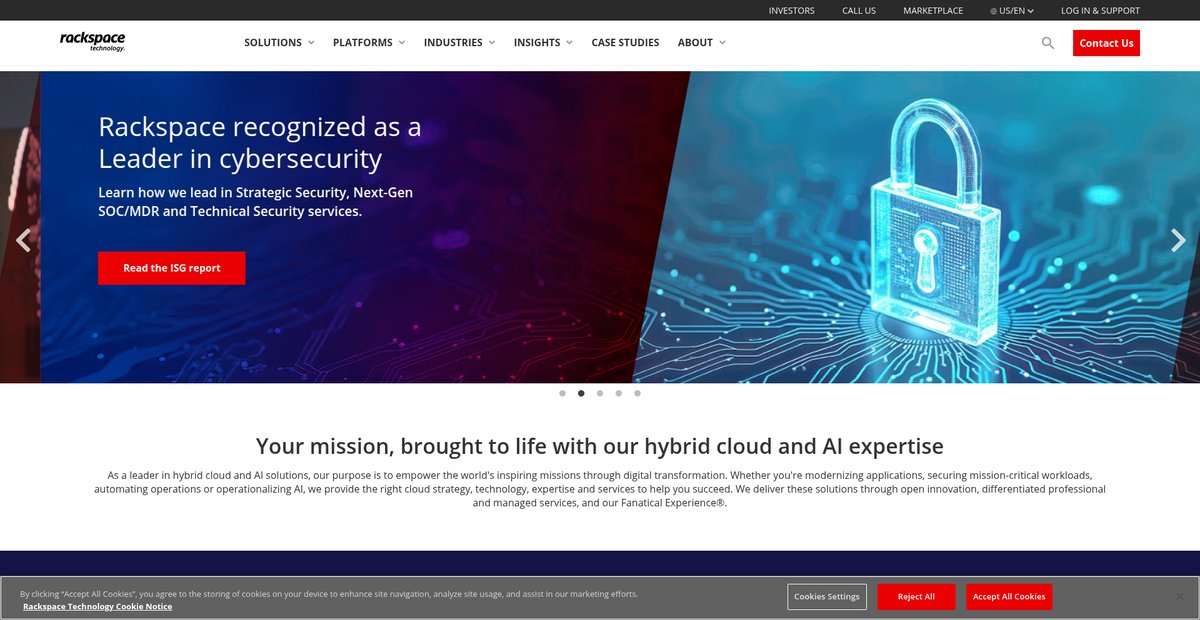Select the fifth carousel dot

pos(638,393)
